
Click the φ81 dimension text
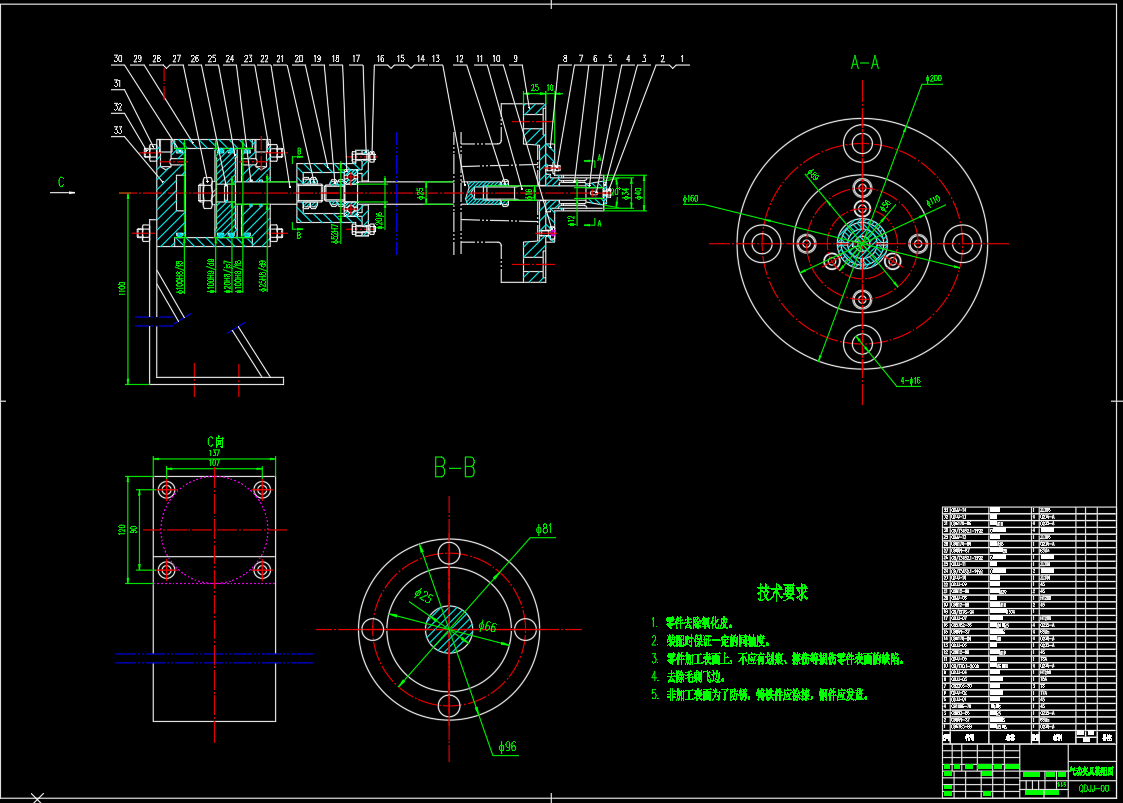[544, 527]
